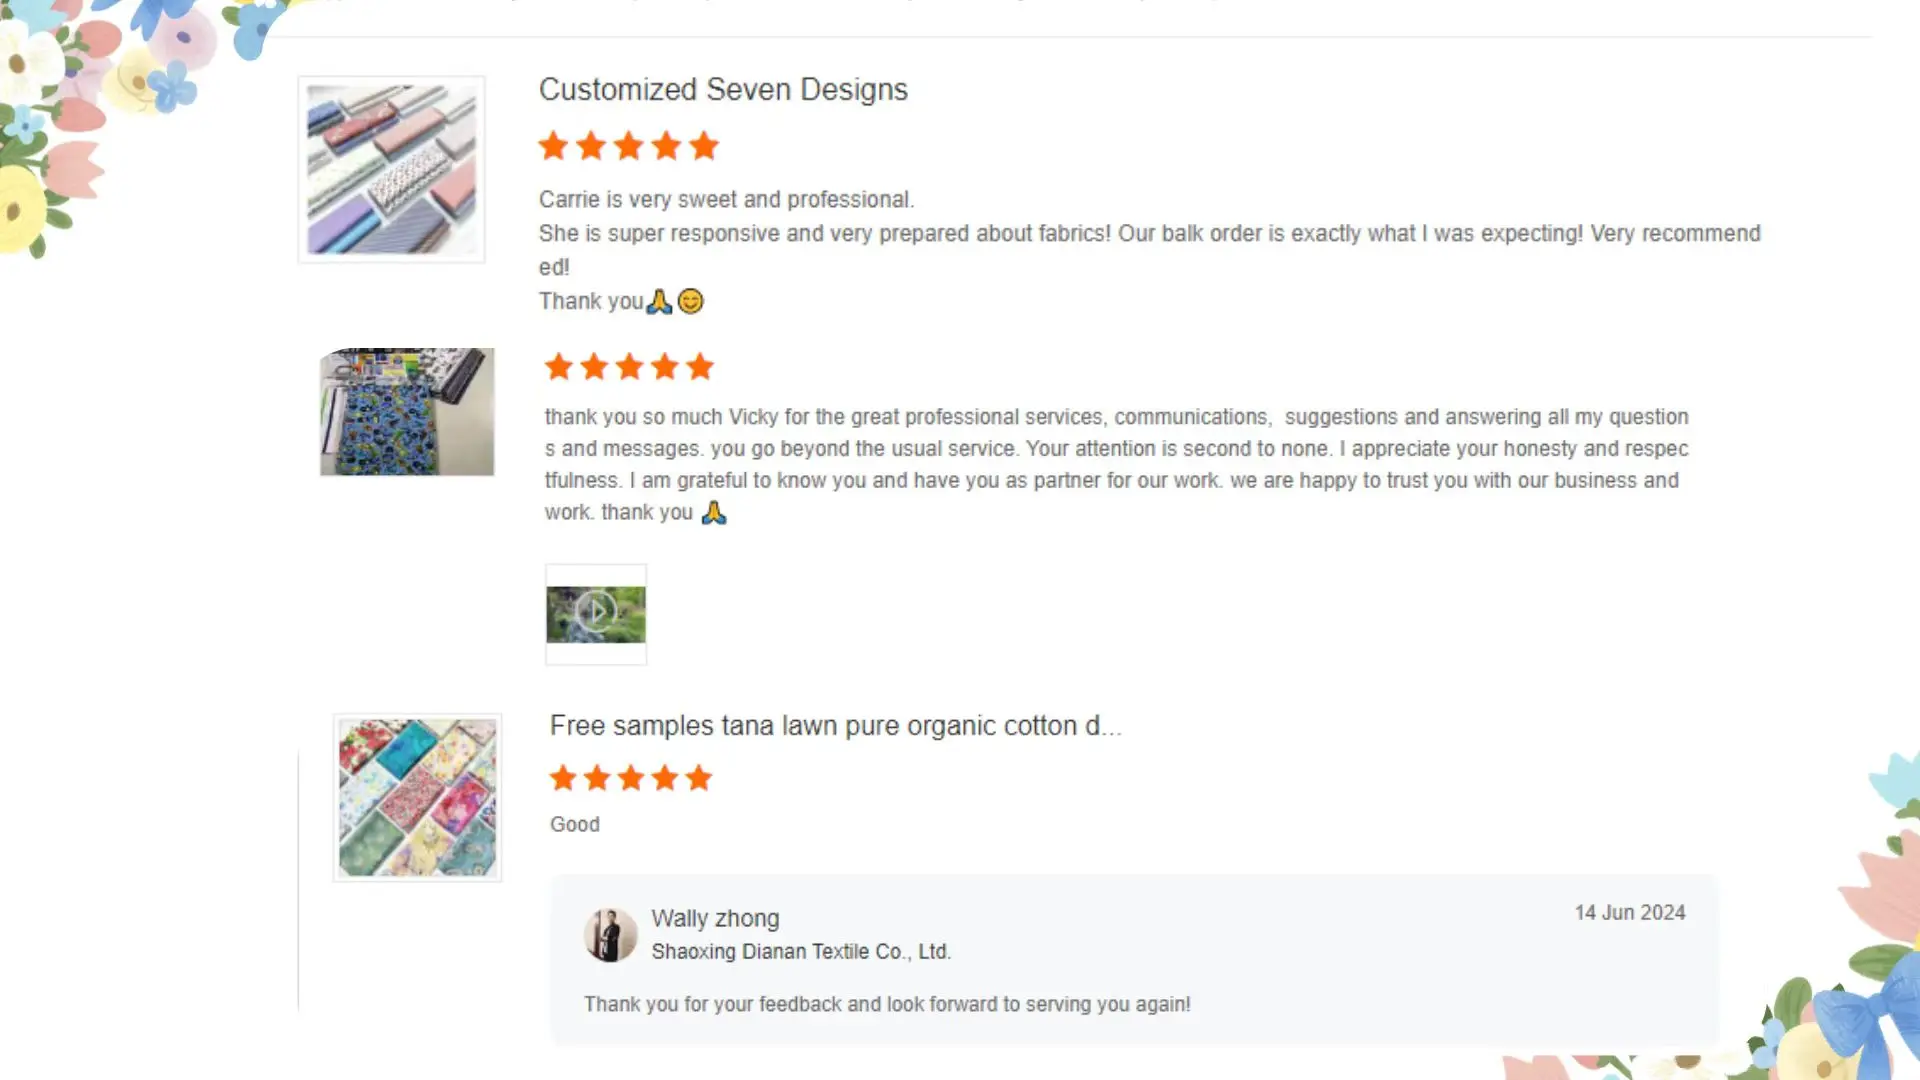Open Shaoxing Dianan Textile Co., Ltd. link

click(801, 952)
